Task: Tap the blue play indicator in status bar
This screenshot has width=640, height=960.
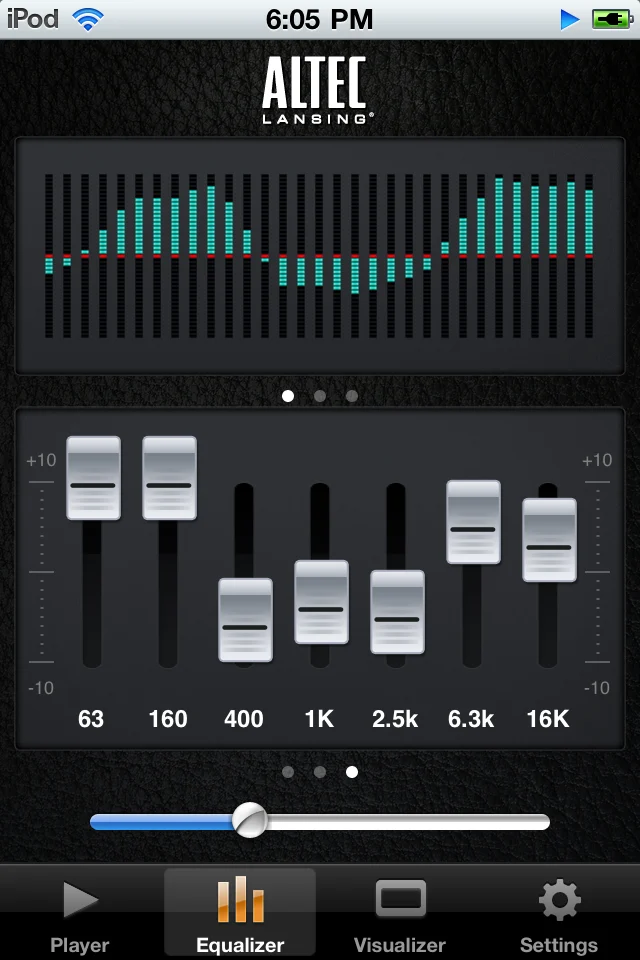Action: [570, 20]
